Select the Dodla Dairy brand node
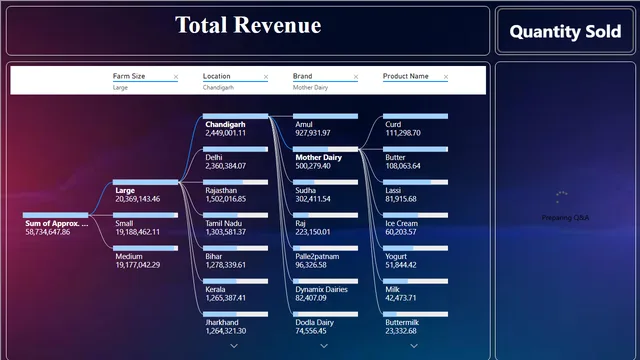 pyautogui.click(x=325, y=324)
